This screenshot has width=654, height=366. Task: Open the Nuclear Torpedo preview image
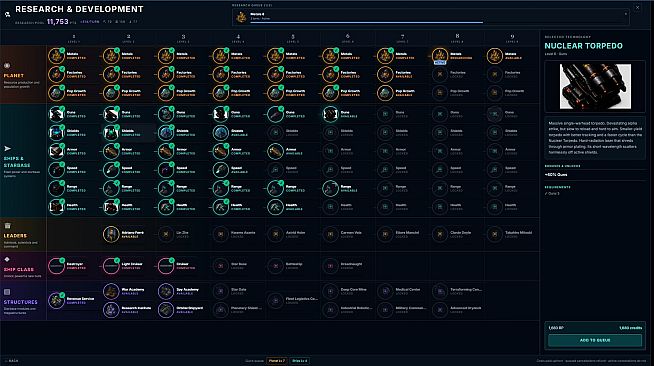[x=595, y=86]
